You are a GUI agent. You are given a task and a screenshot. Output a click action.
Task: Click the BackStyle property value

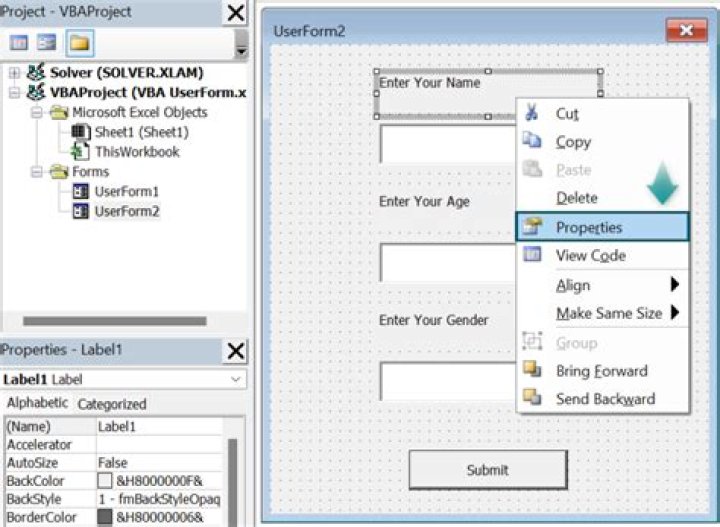(x=159, y=499)
